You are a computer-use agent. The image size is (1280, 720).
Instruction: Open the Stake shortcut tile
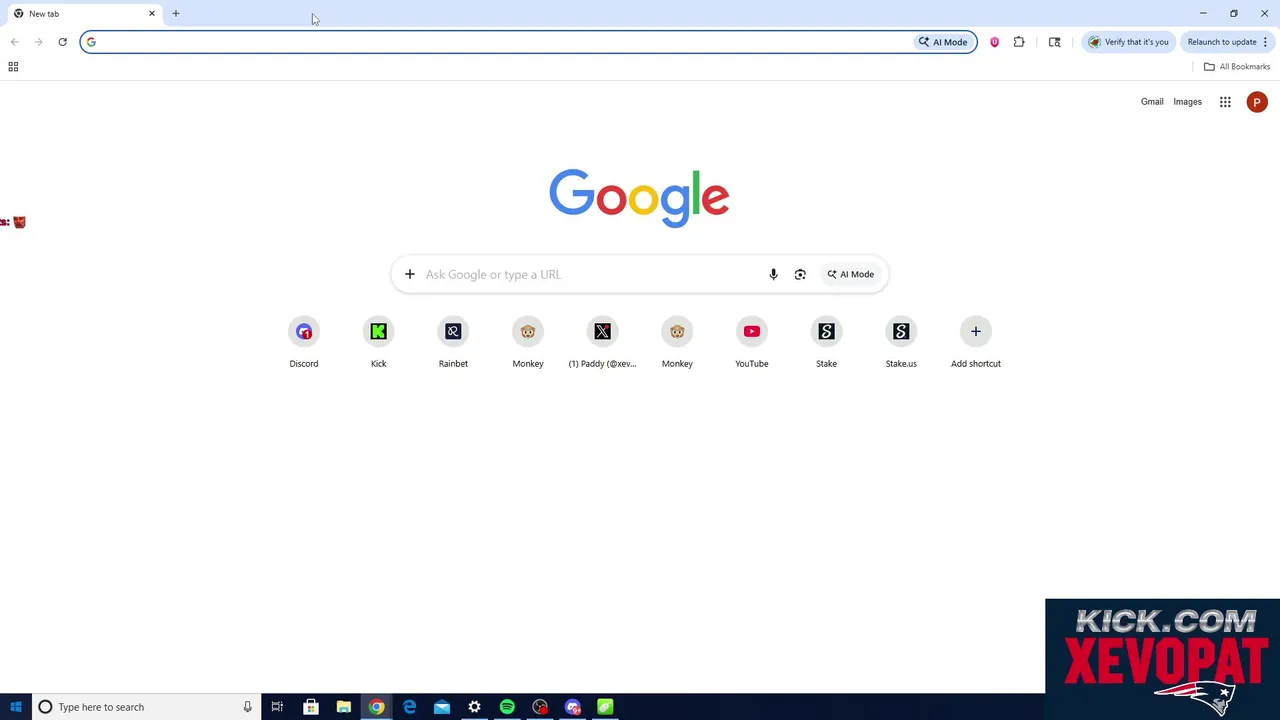(826, 342)
